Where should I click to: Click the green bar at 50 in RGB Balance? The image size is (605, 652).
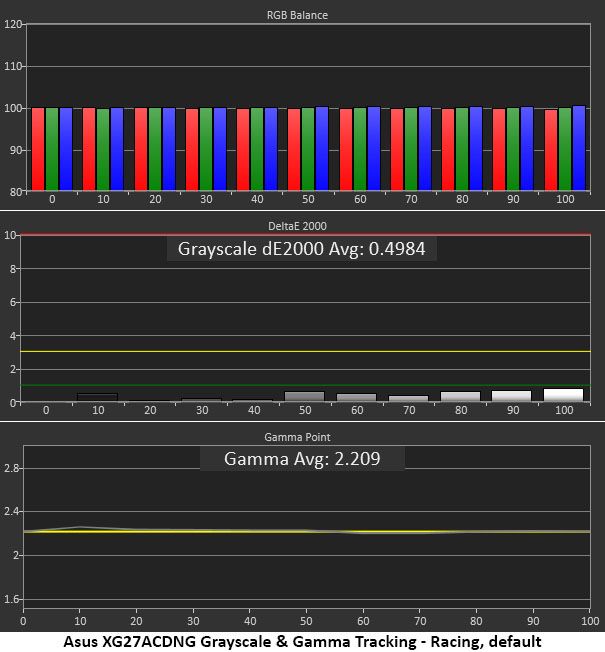coord(308,149)
